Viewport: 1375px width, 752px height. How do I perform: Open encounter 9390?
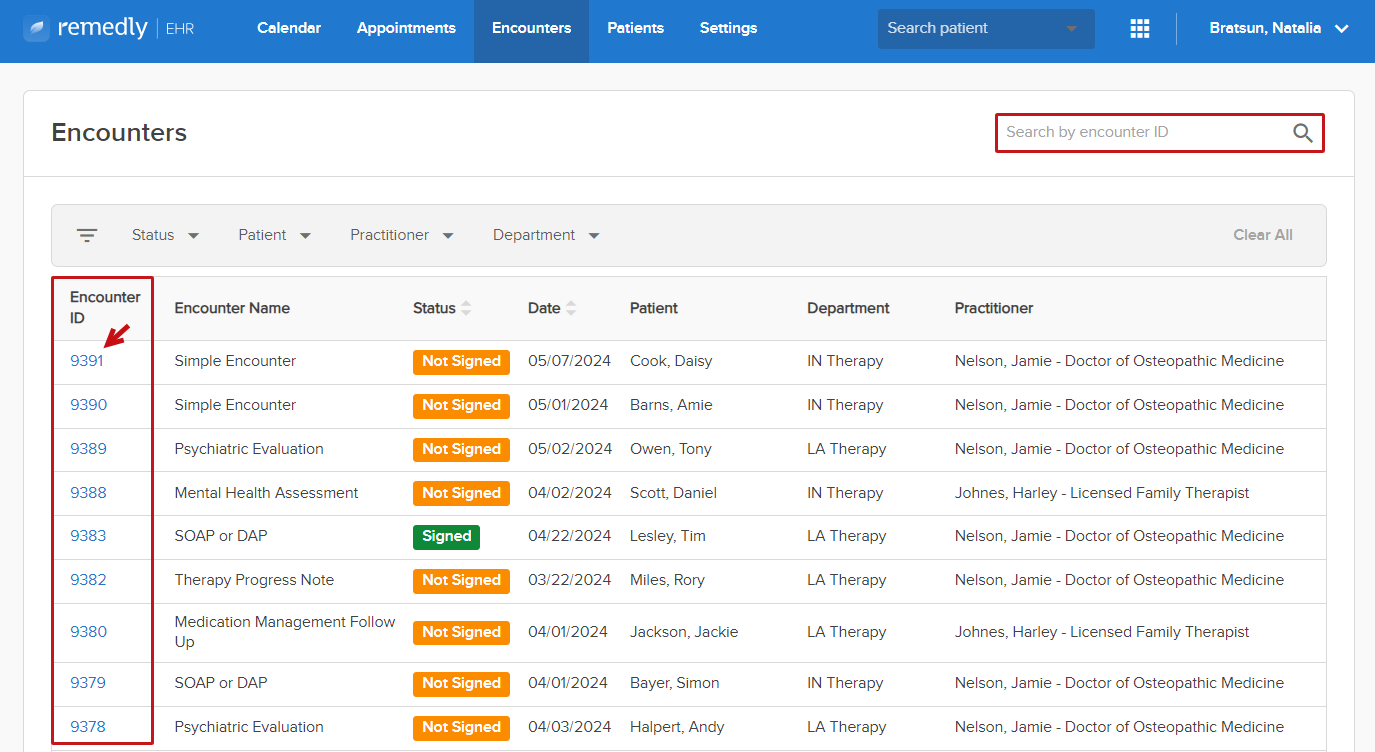point(88,405)
